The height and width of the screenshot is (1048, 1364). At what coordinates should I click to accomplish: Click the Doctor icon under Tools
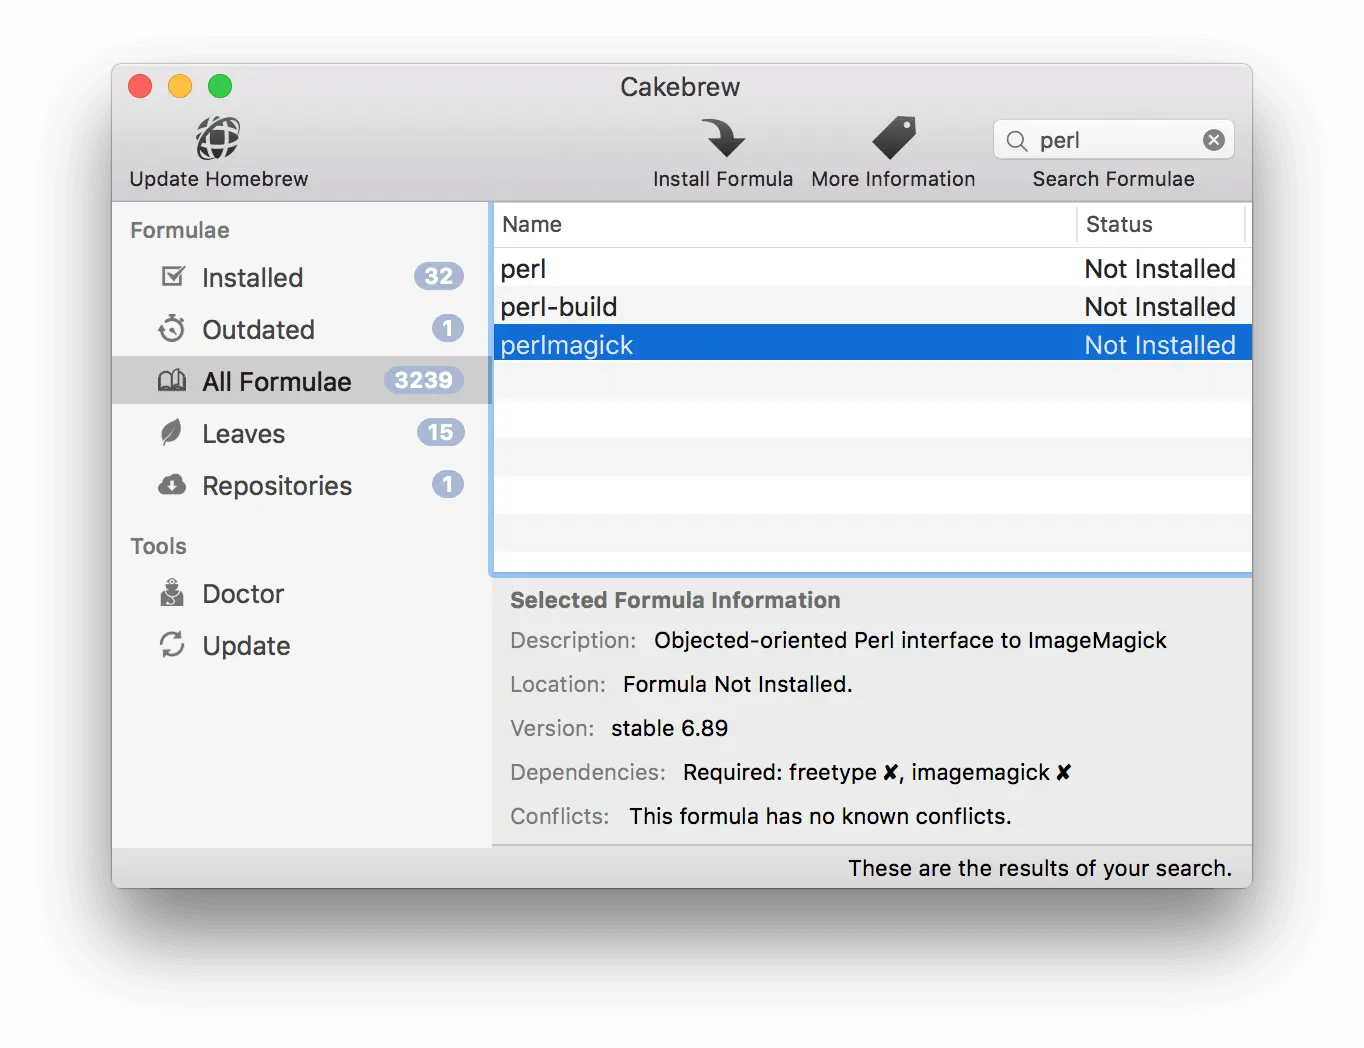click(x=172, y=593)
